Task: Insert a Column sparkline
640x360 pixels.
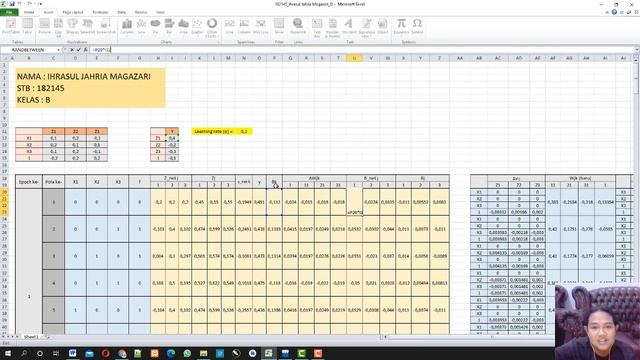Action: click(244, 26)
